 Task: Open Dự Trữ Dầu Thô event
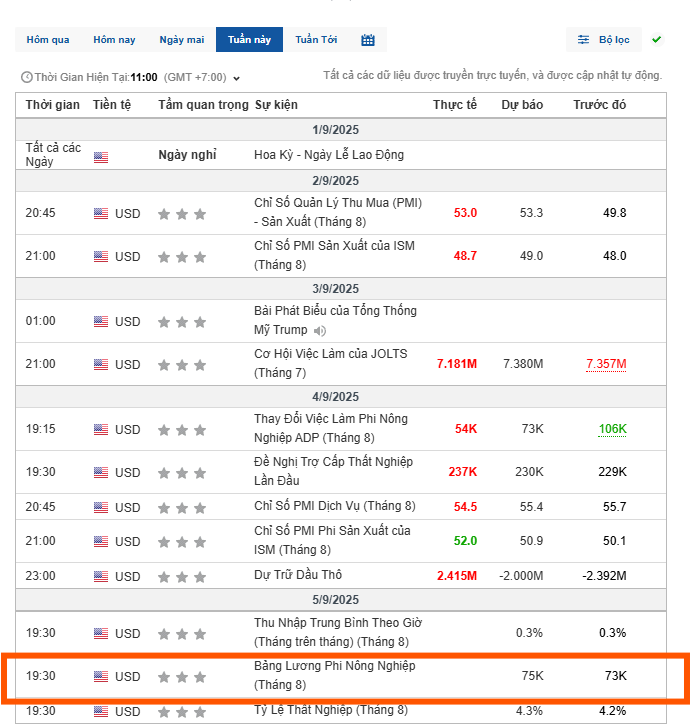(x=298, y=575)
